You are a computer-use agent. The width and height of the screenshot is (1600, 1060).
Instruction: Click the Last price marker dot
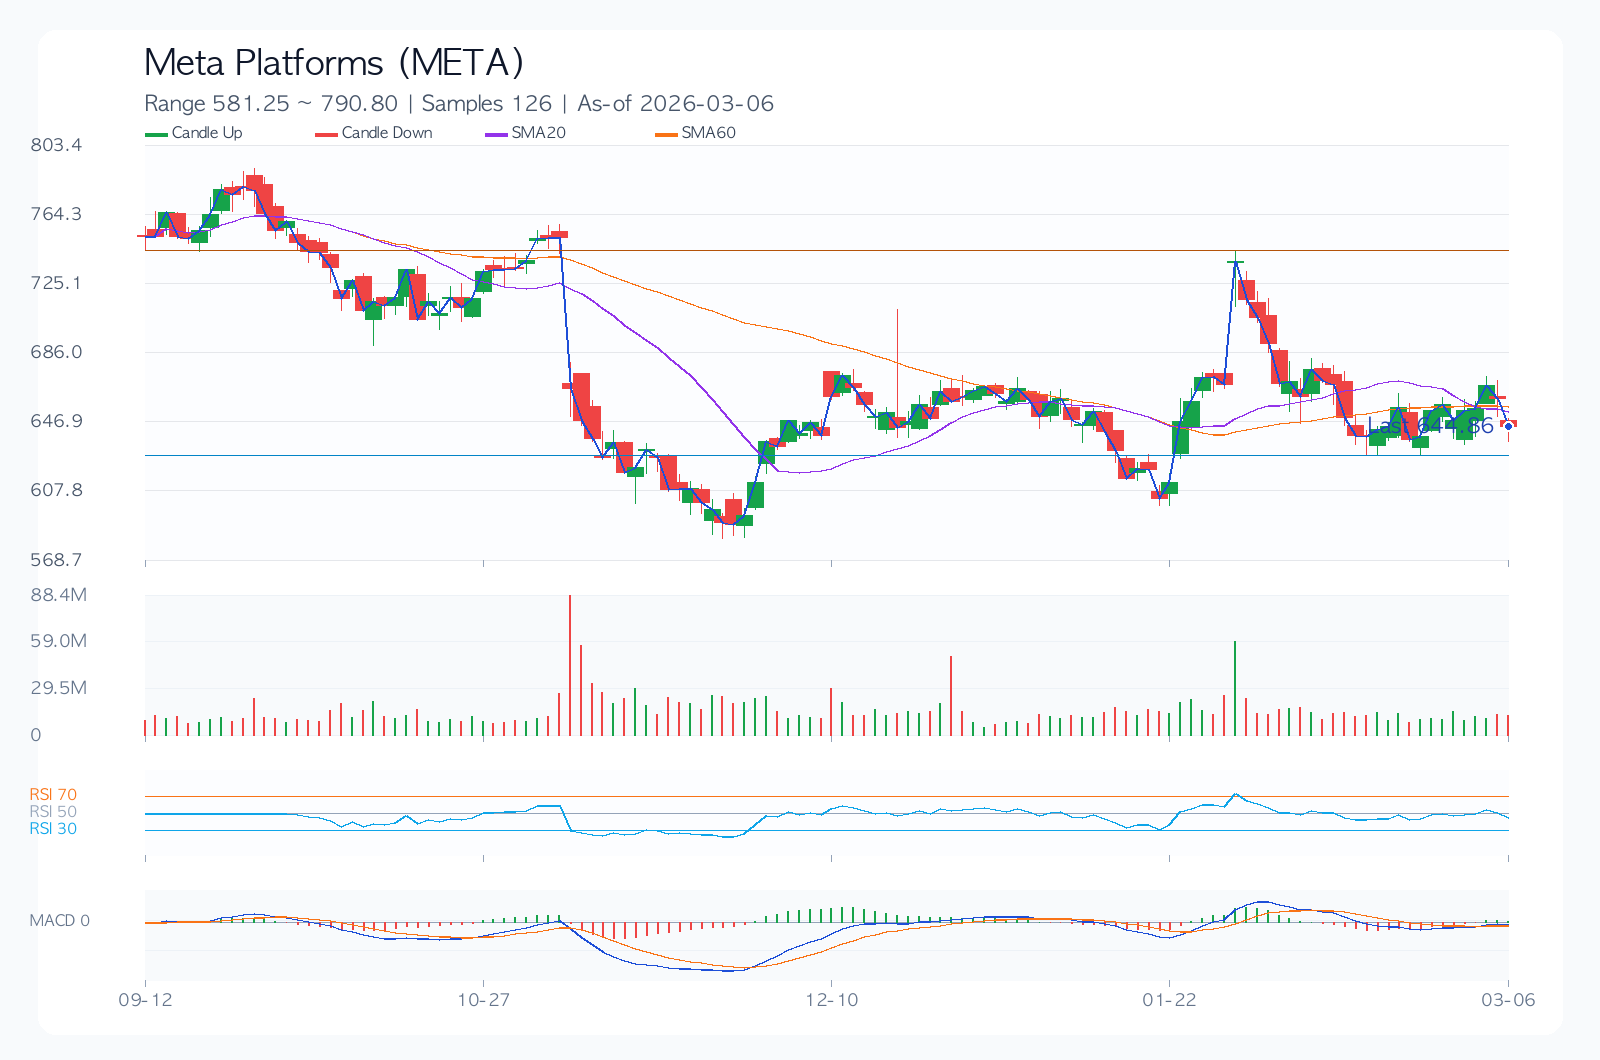1508,426
